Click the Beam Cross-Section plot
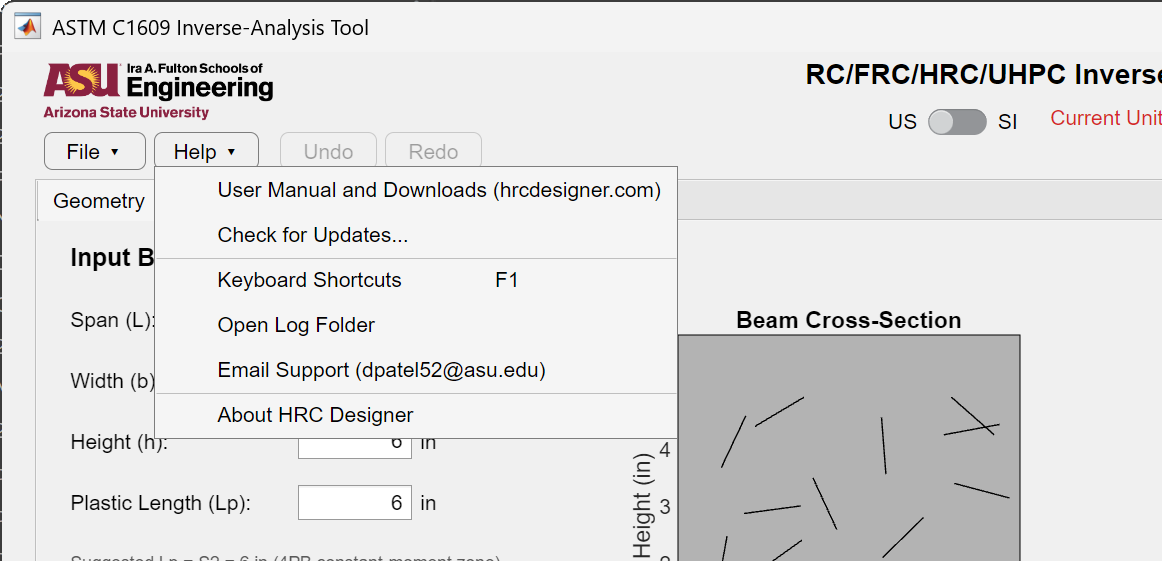Image resolution: width=1162 pixels, height=561 pixels. 849,448
